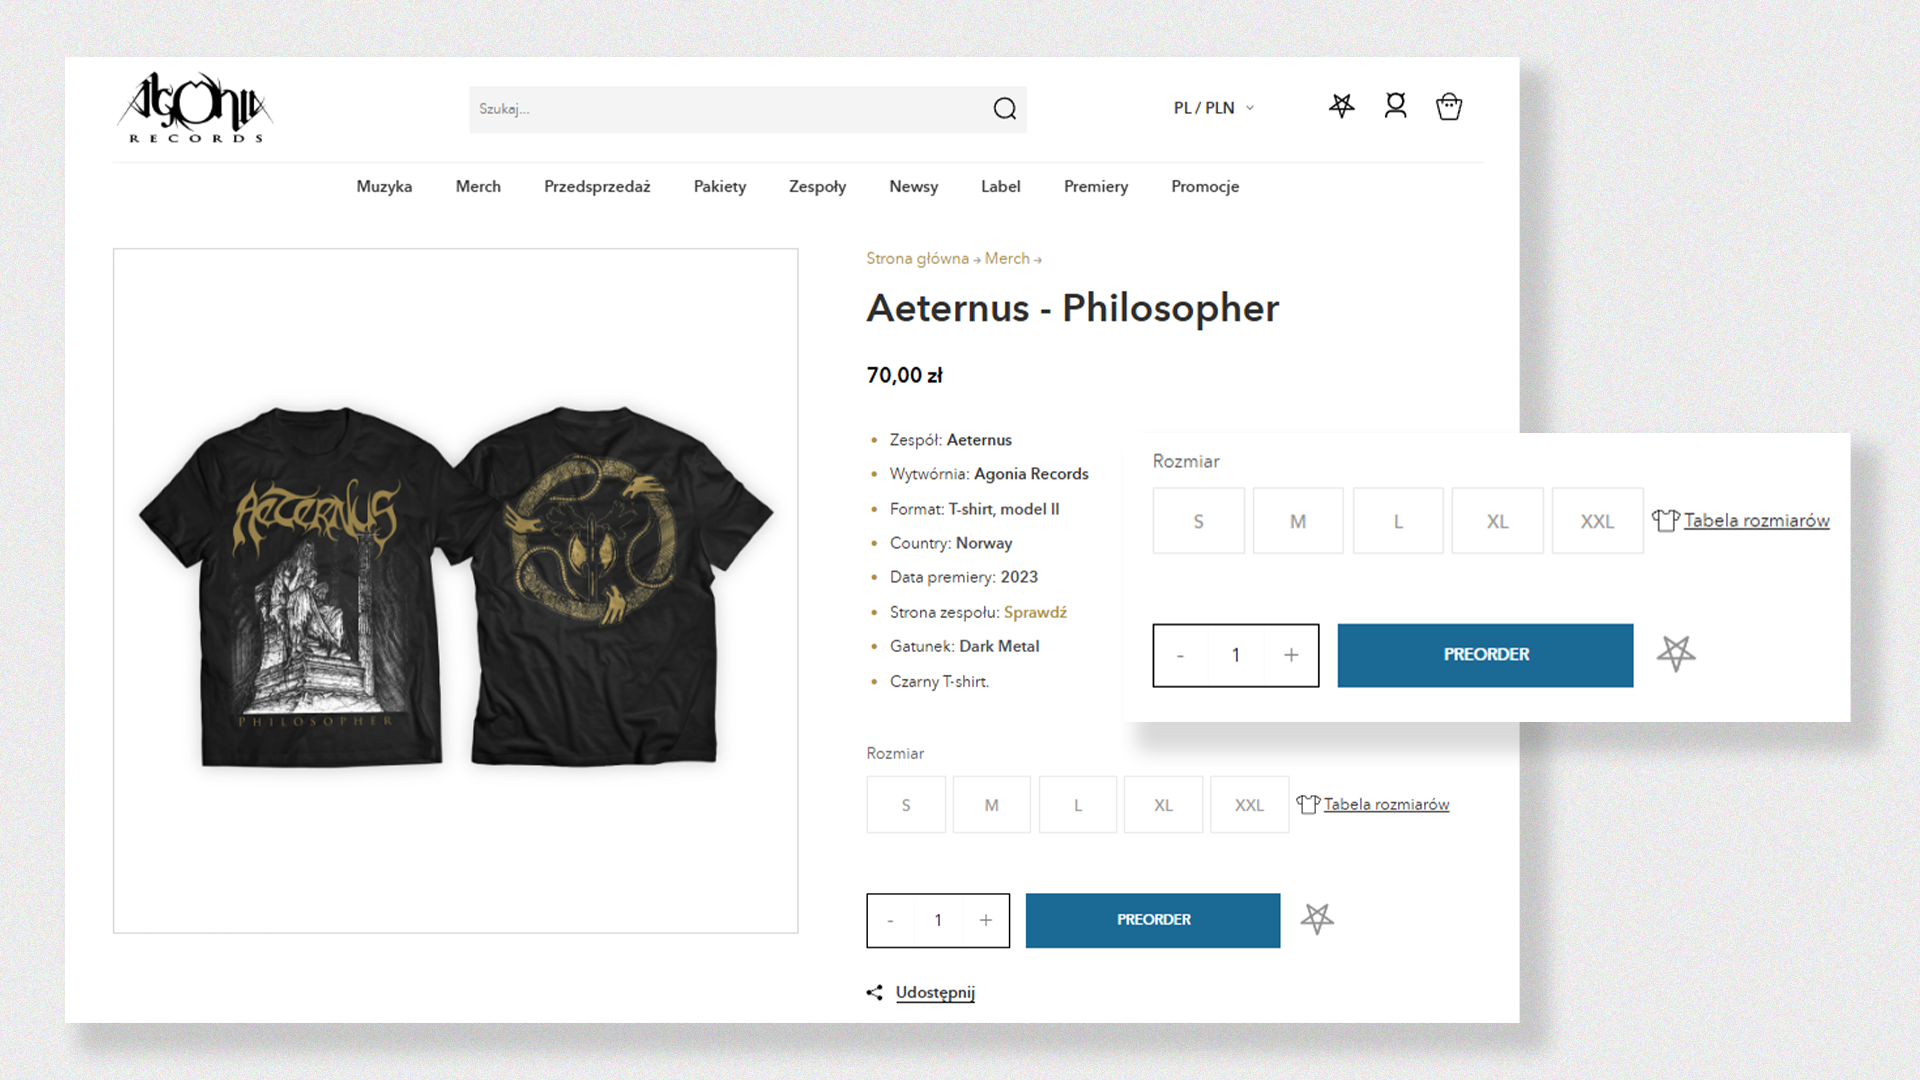This screenshot has height=1080, width=1920.
Task: Open wishlist pentagram icon in header
Action: tap(1341, 106)
